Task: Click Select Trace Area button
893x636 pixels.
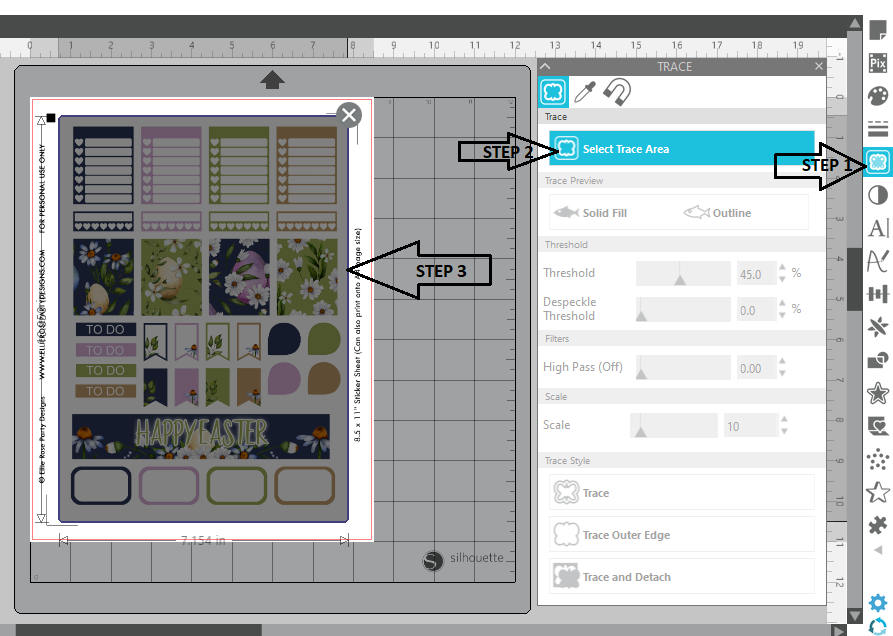Action: 682,149
